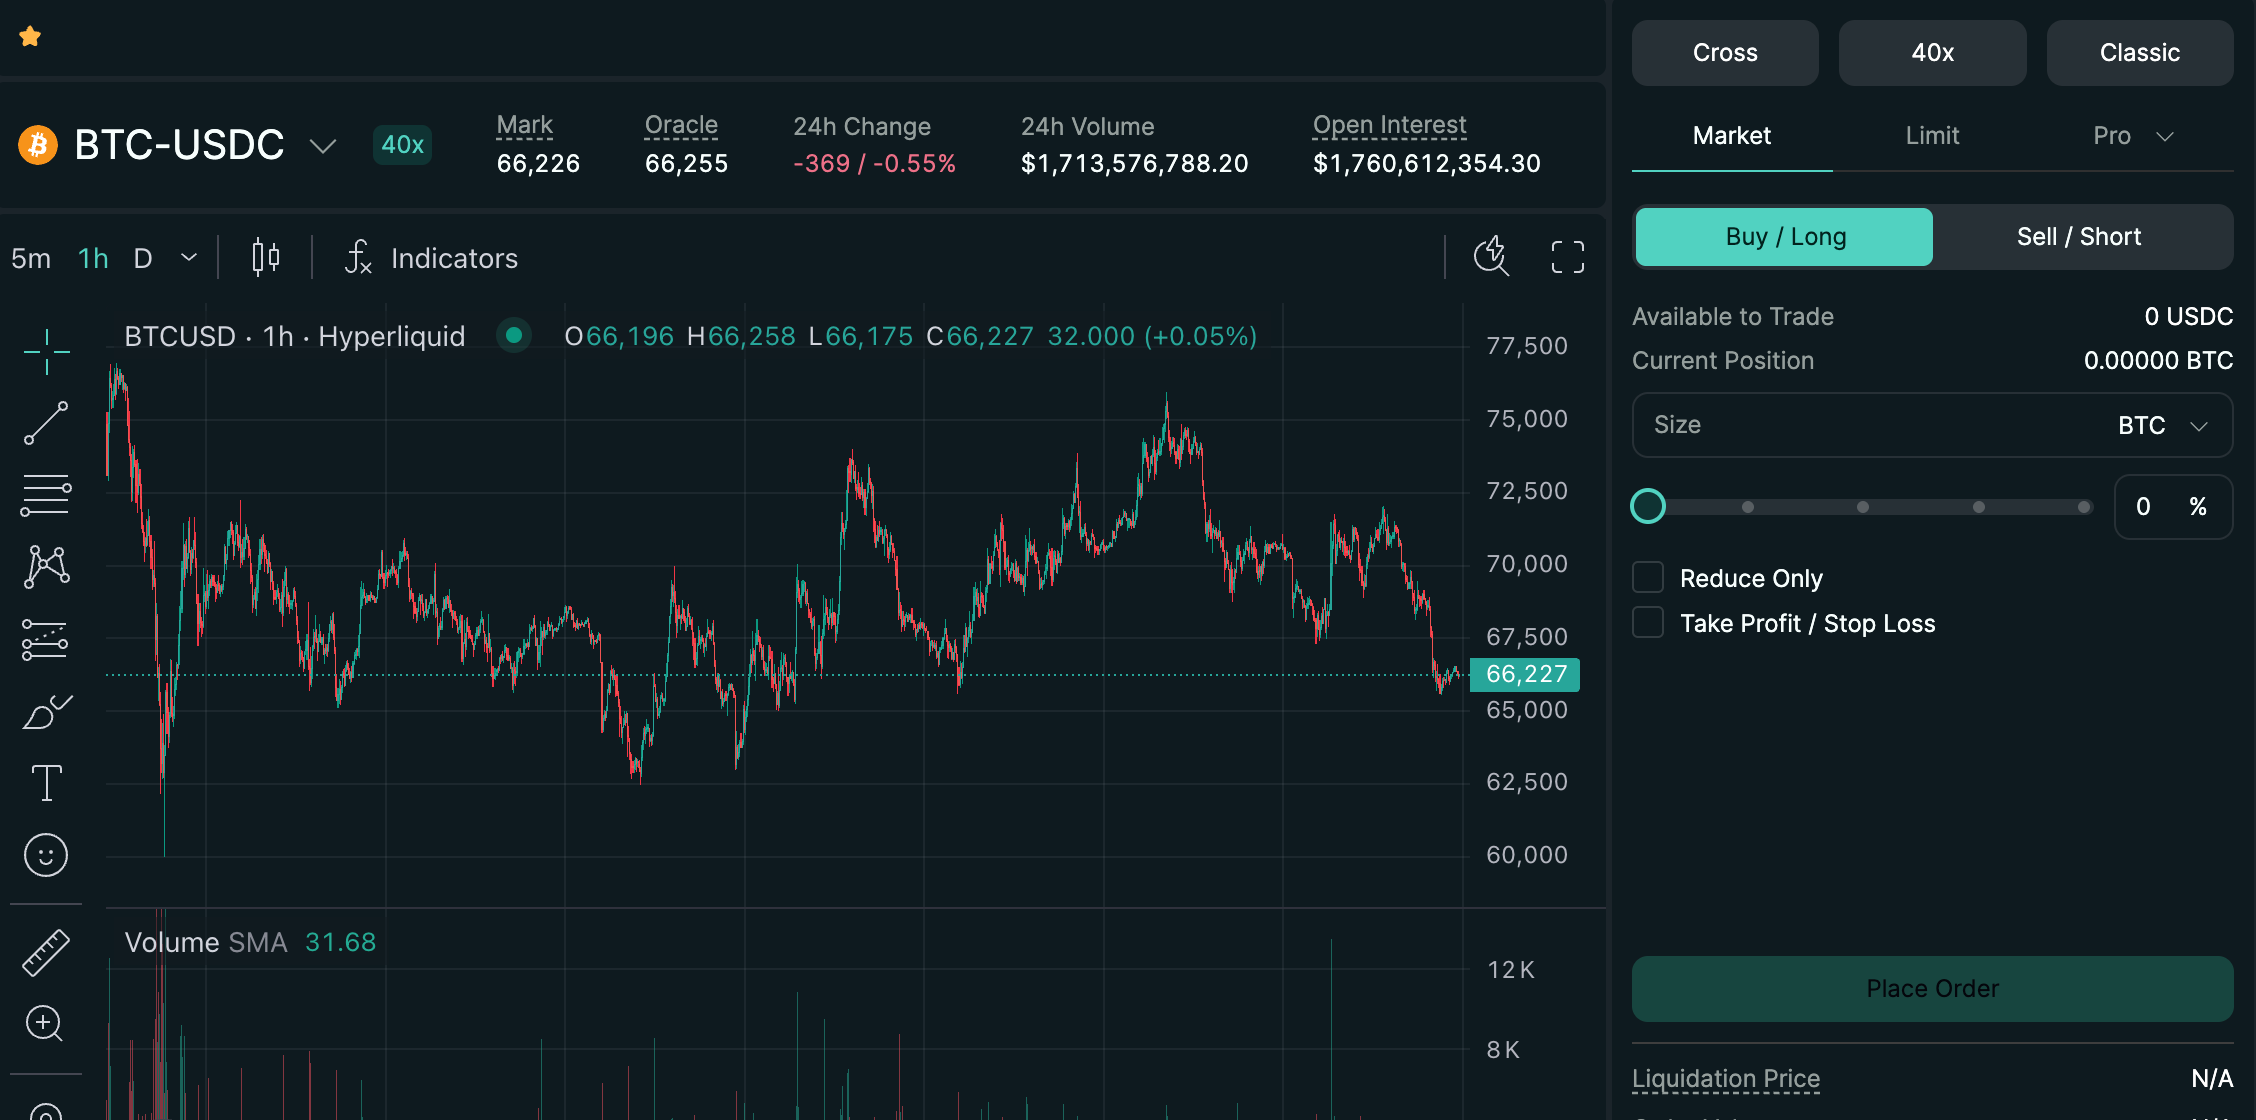Expand the BTC-USDC market selector
Screen dimensions: 2256x1120
click(x=322, y=146)
